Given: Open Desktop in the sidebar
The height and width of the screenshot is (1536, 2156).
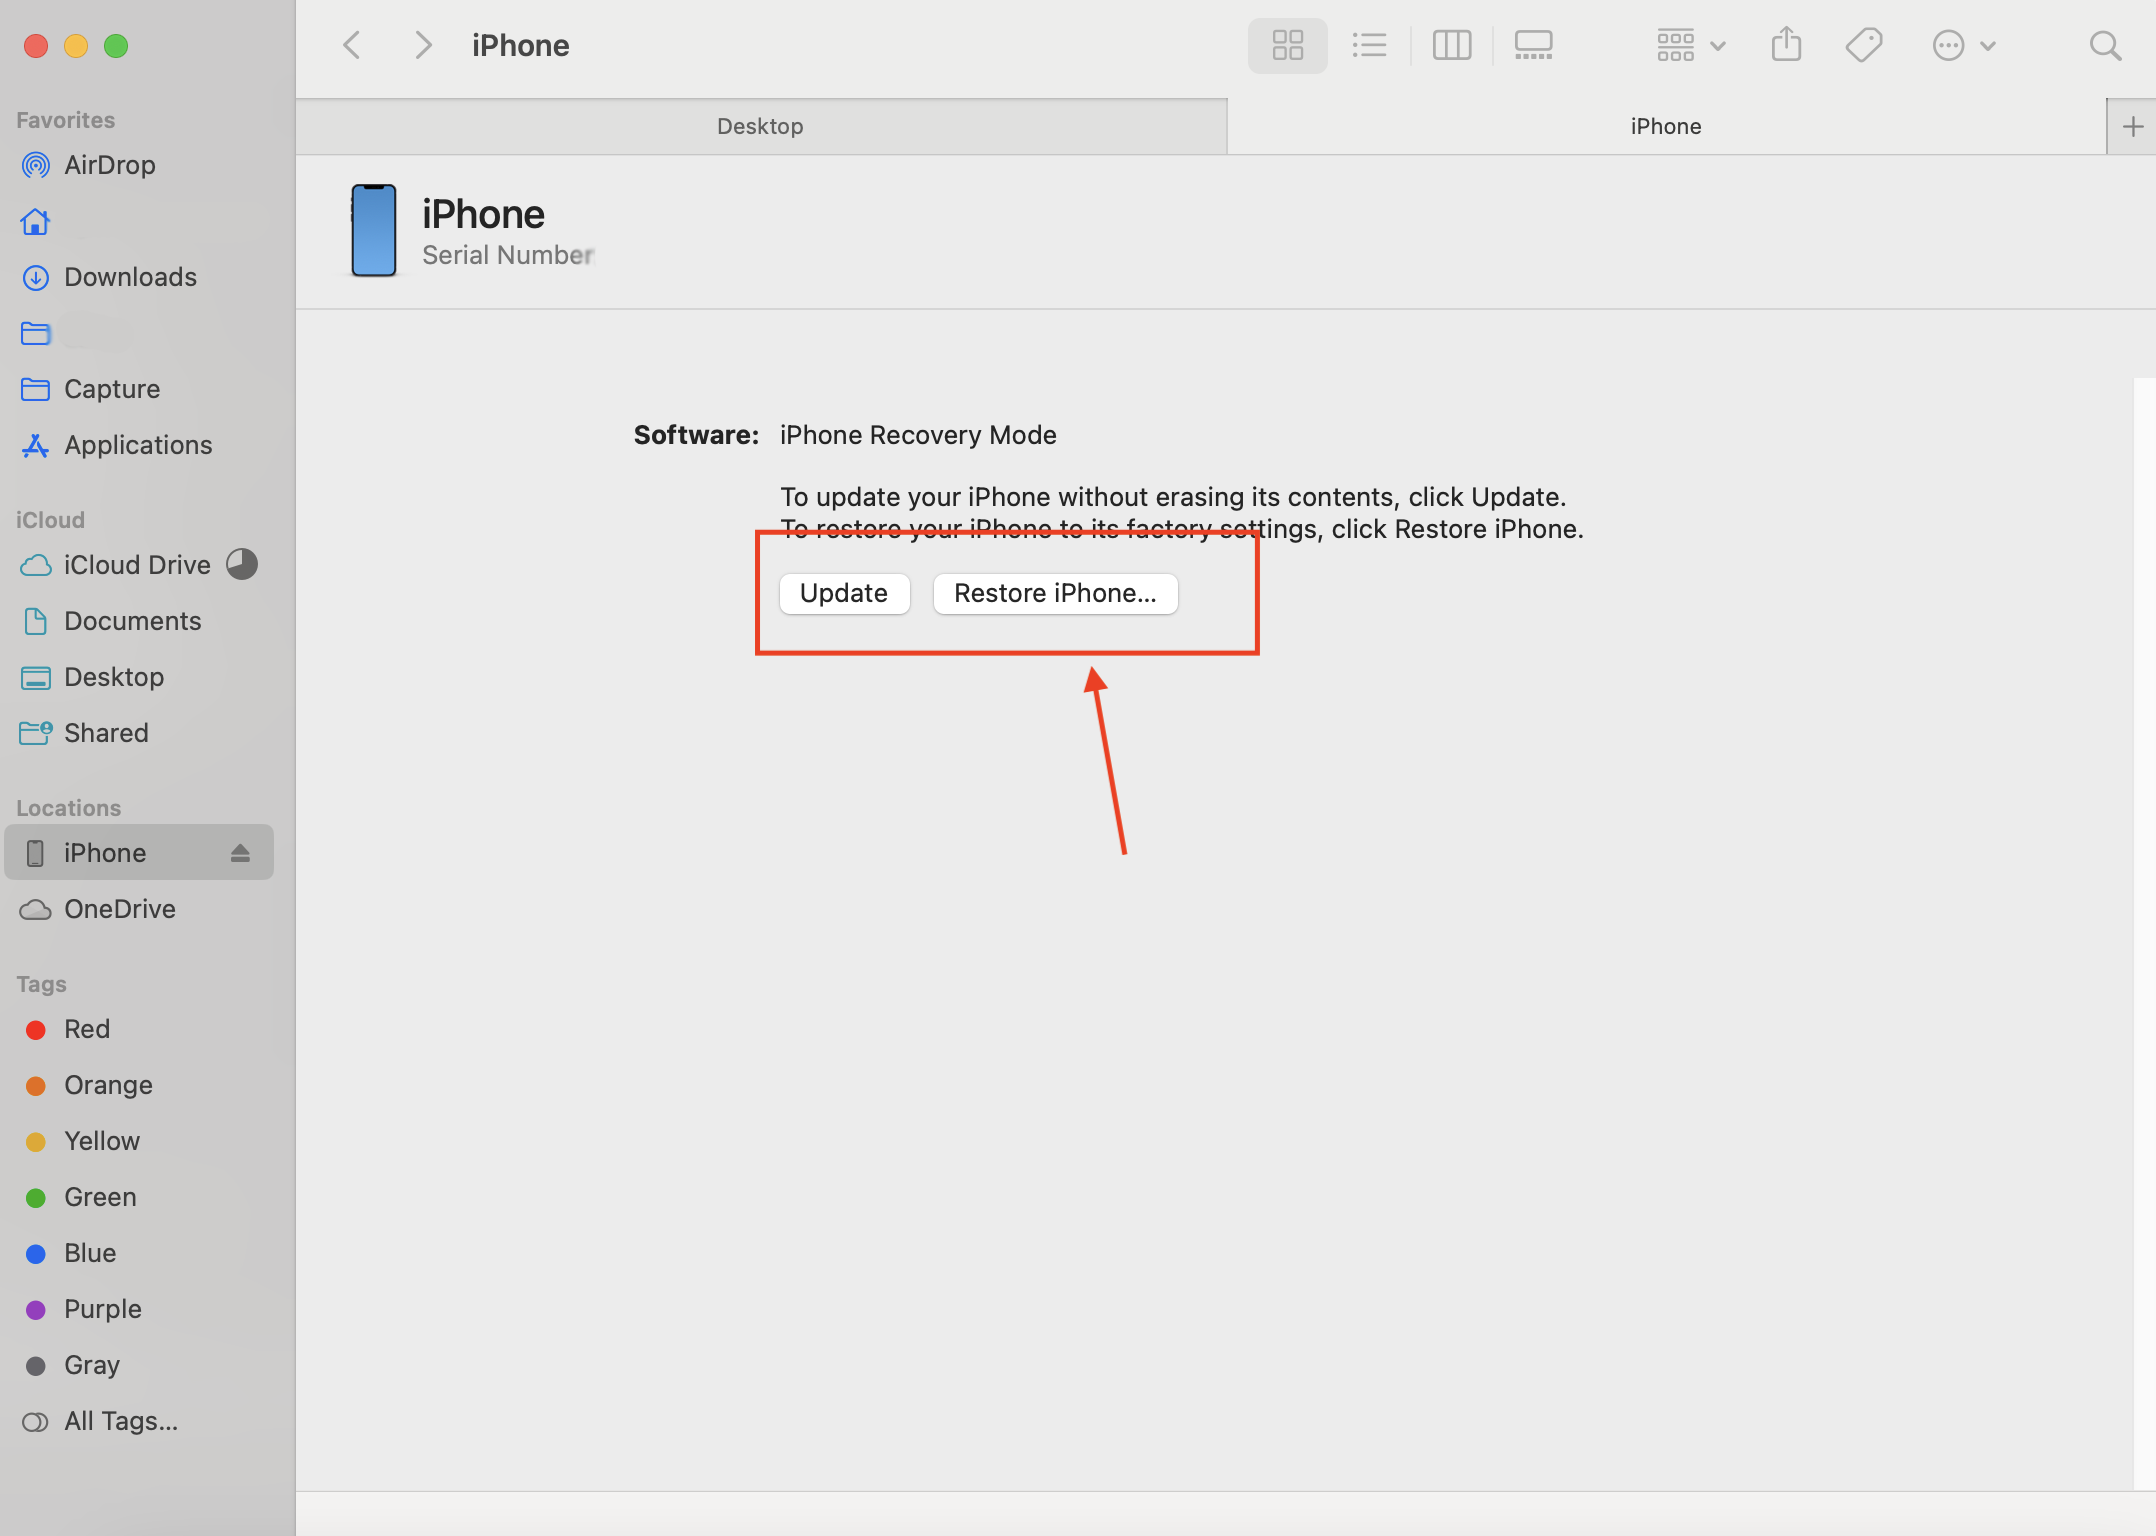Looking at the screenshot, I should pos(139,677).
